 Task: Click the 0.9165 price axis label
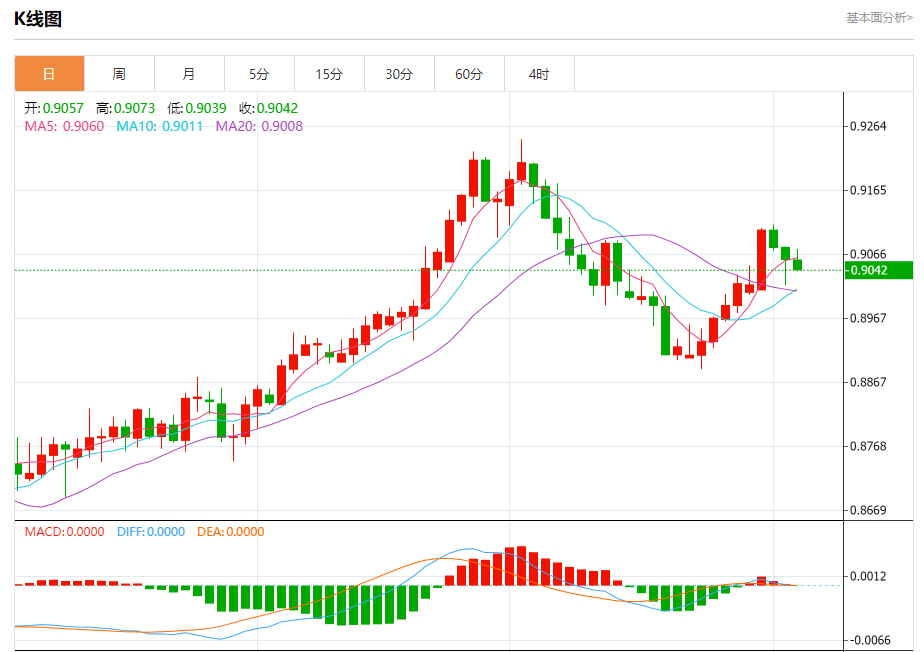[868, 190]
